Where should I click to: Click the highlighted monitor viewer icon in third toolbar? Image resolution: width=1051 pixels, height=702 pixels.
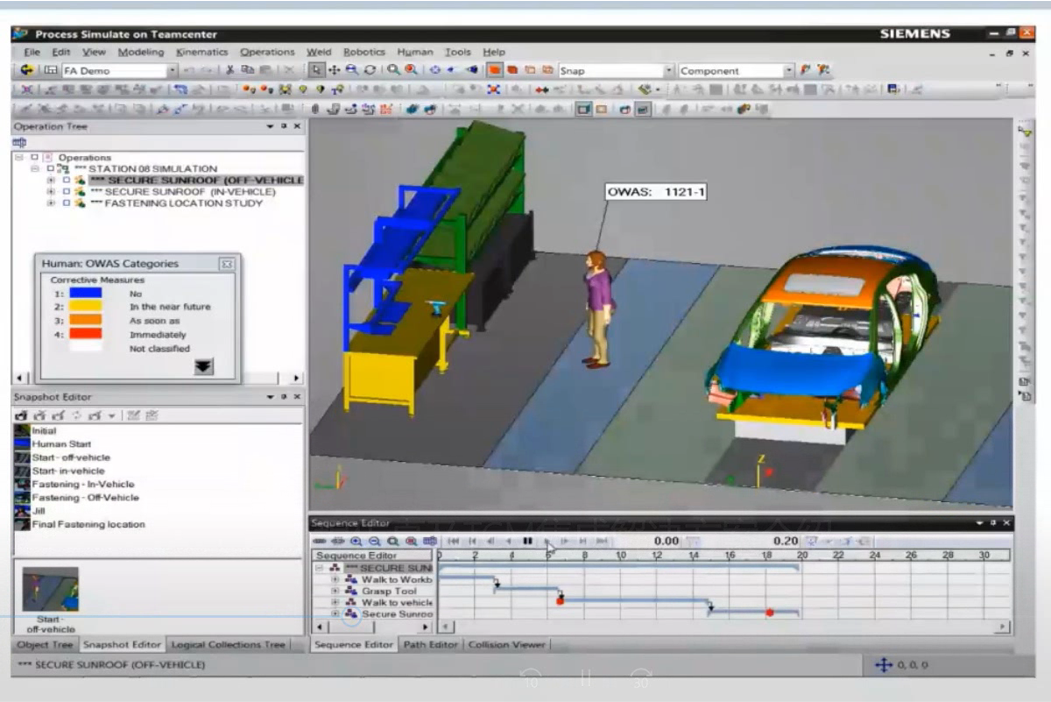click(584, 109)
